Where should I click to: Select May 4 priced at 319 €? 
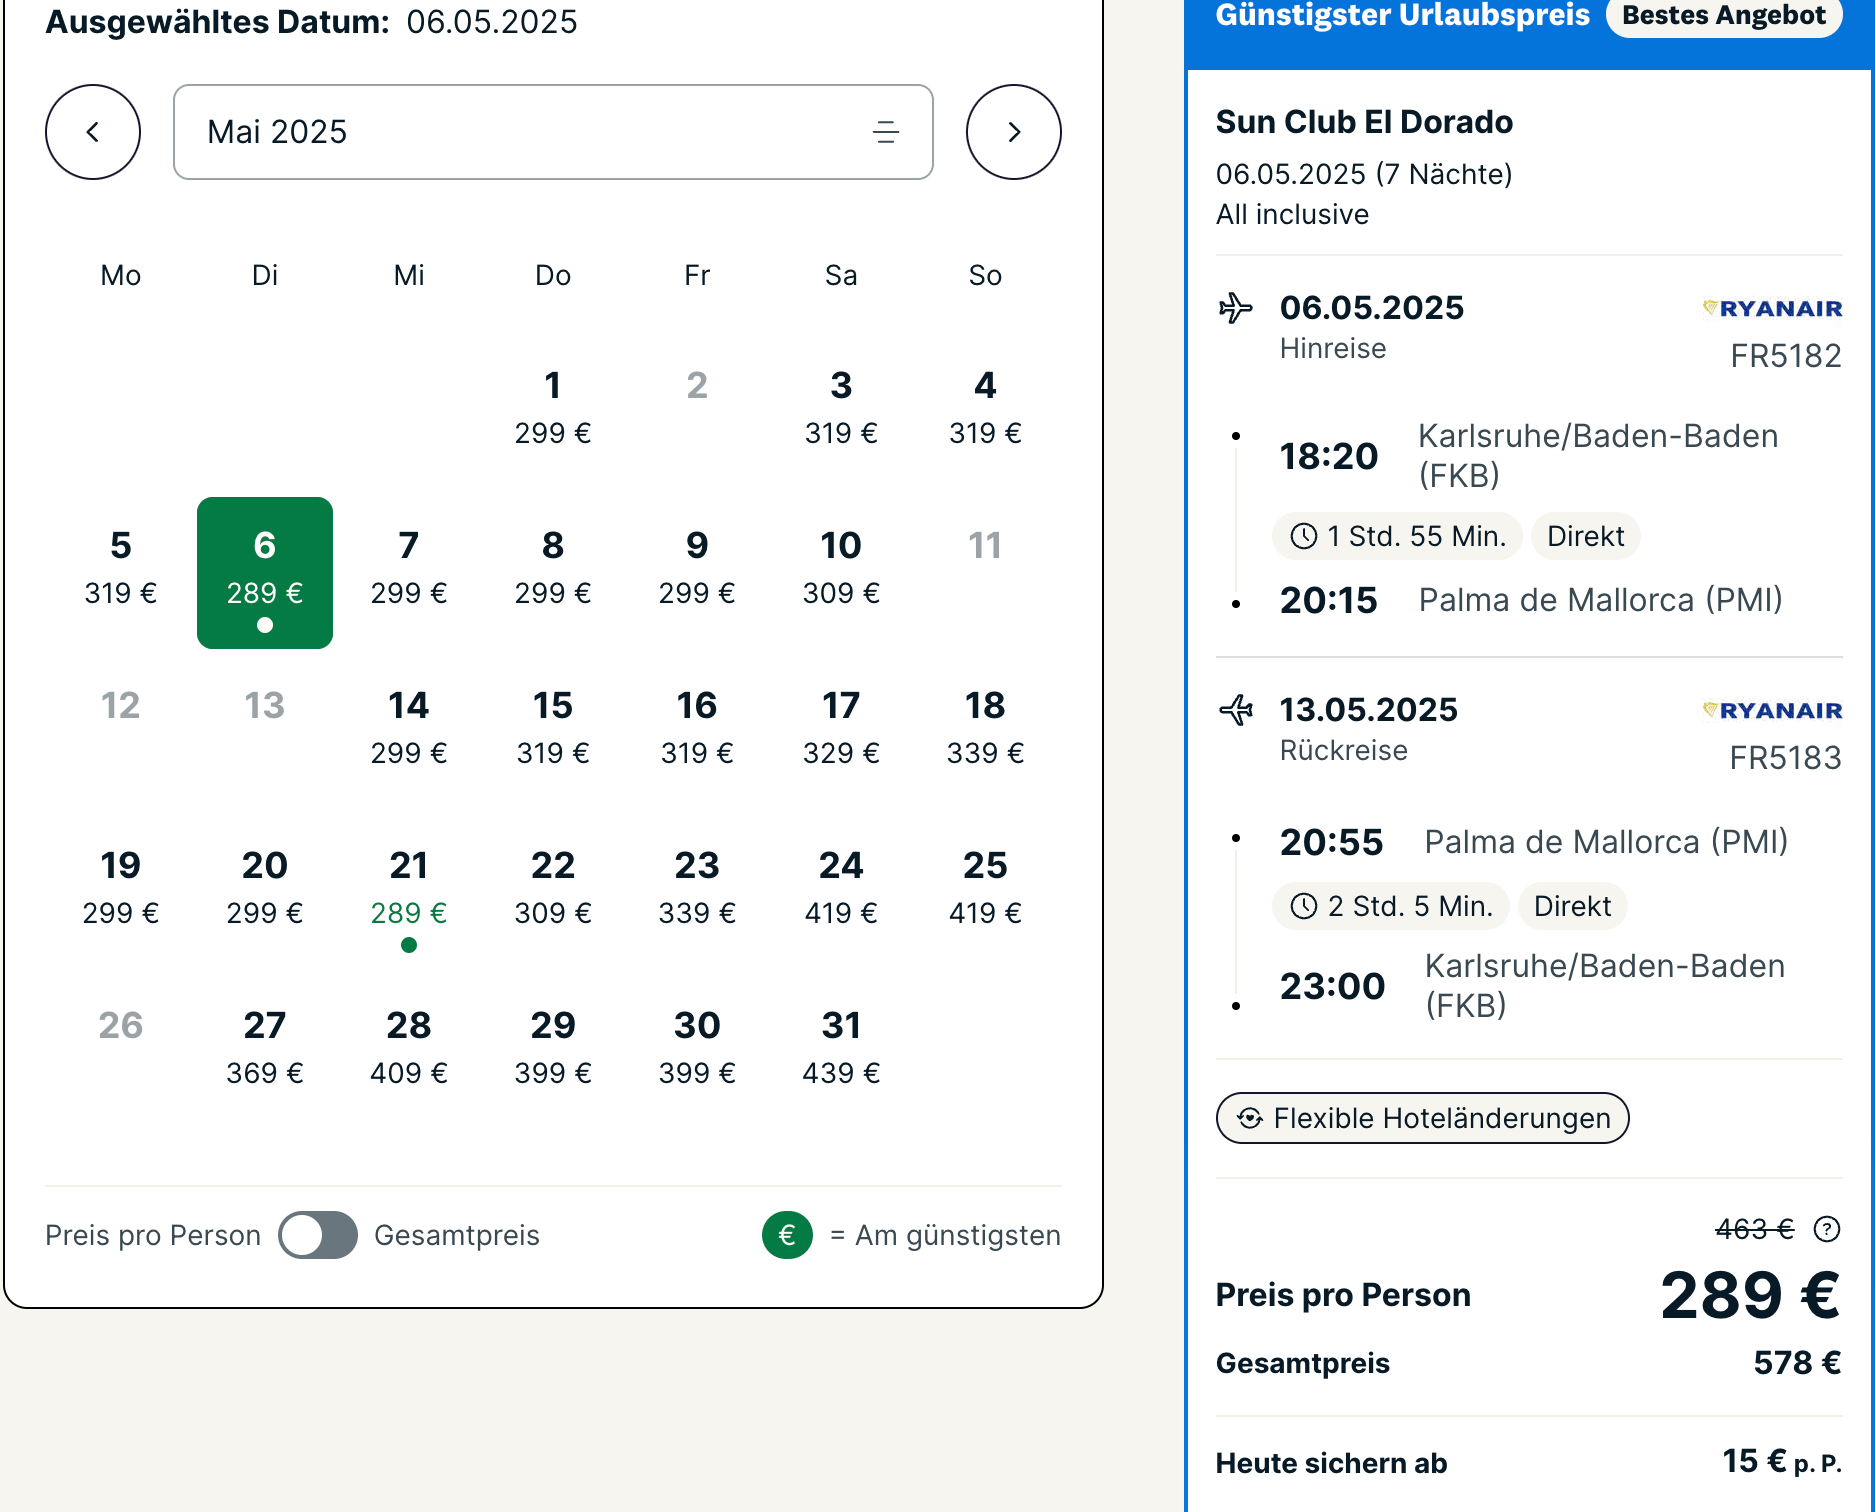point(985,409)
